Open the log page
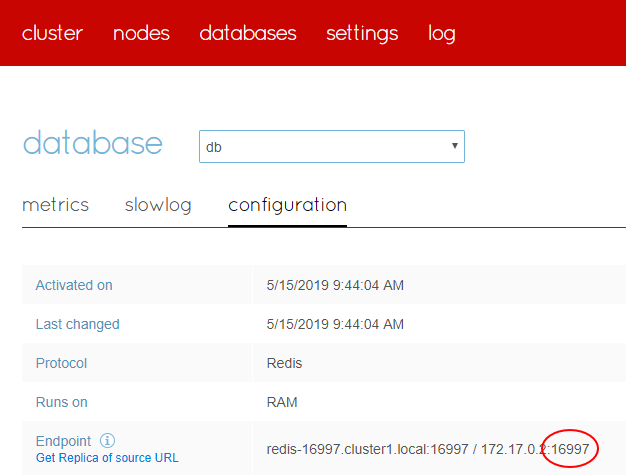626x475 pixels. [442, 33]
